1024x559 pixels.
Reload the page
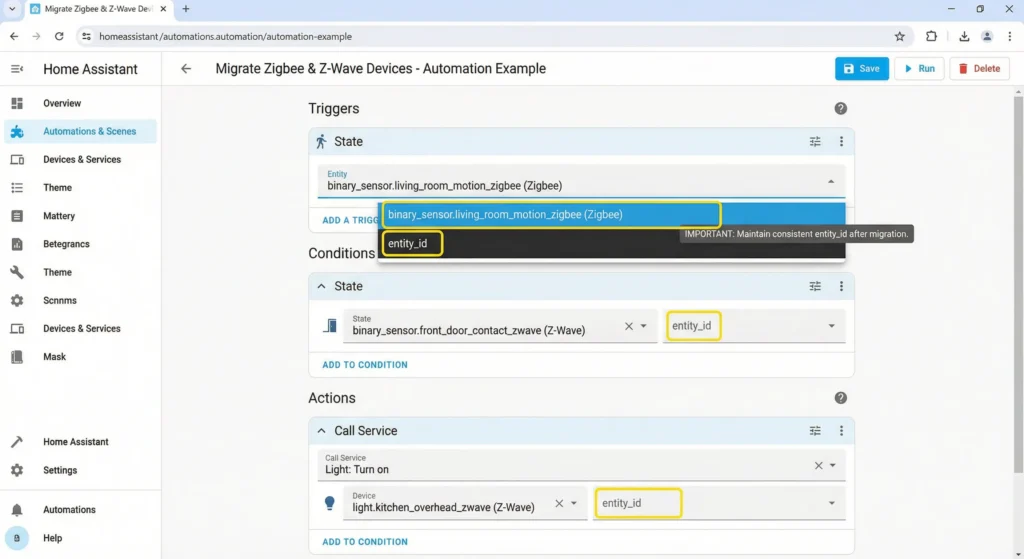click(59, 37)
